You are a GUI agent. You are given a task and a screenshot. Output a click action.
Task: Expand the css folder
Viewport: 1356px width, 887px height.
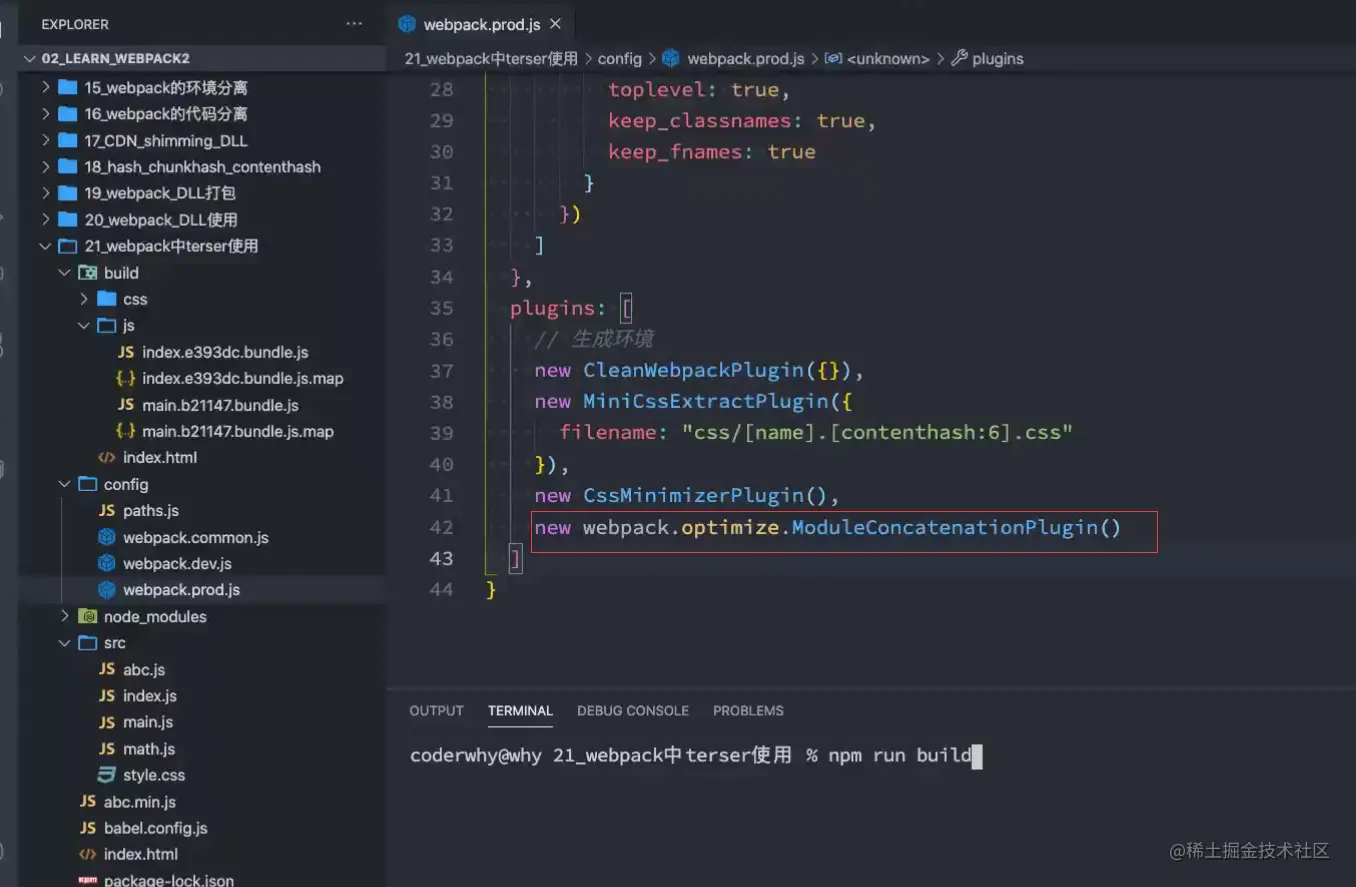point(84,299)
